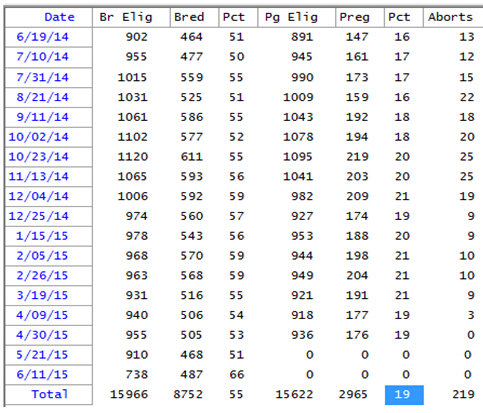Select Pg Elig value 1095
The height and width of the screenshot is (413, 483).
point(298,157)
